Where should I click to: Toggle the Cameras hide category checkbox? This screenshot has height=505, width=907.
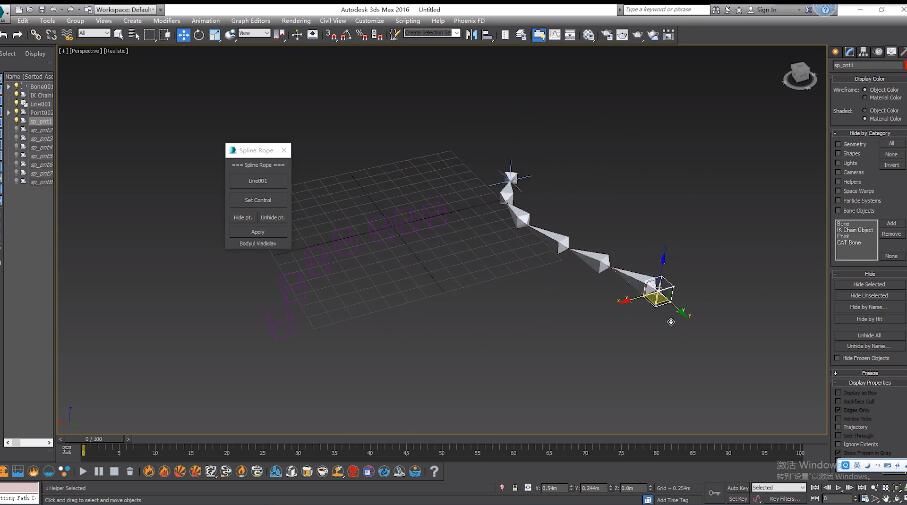(x=838, y=172)
